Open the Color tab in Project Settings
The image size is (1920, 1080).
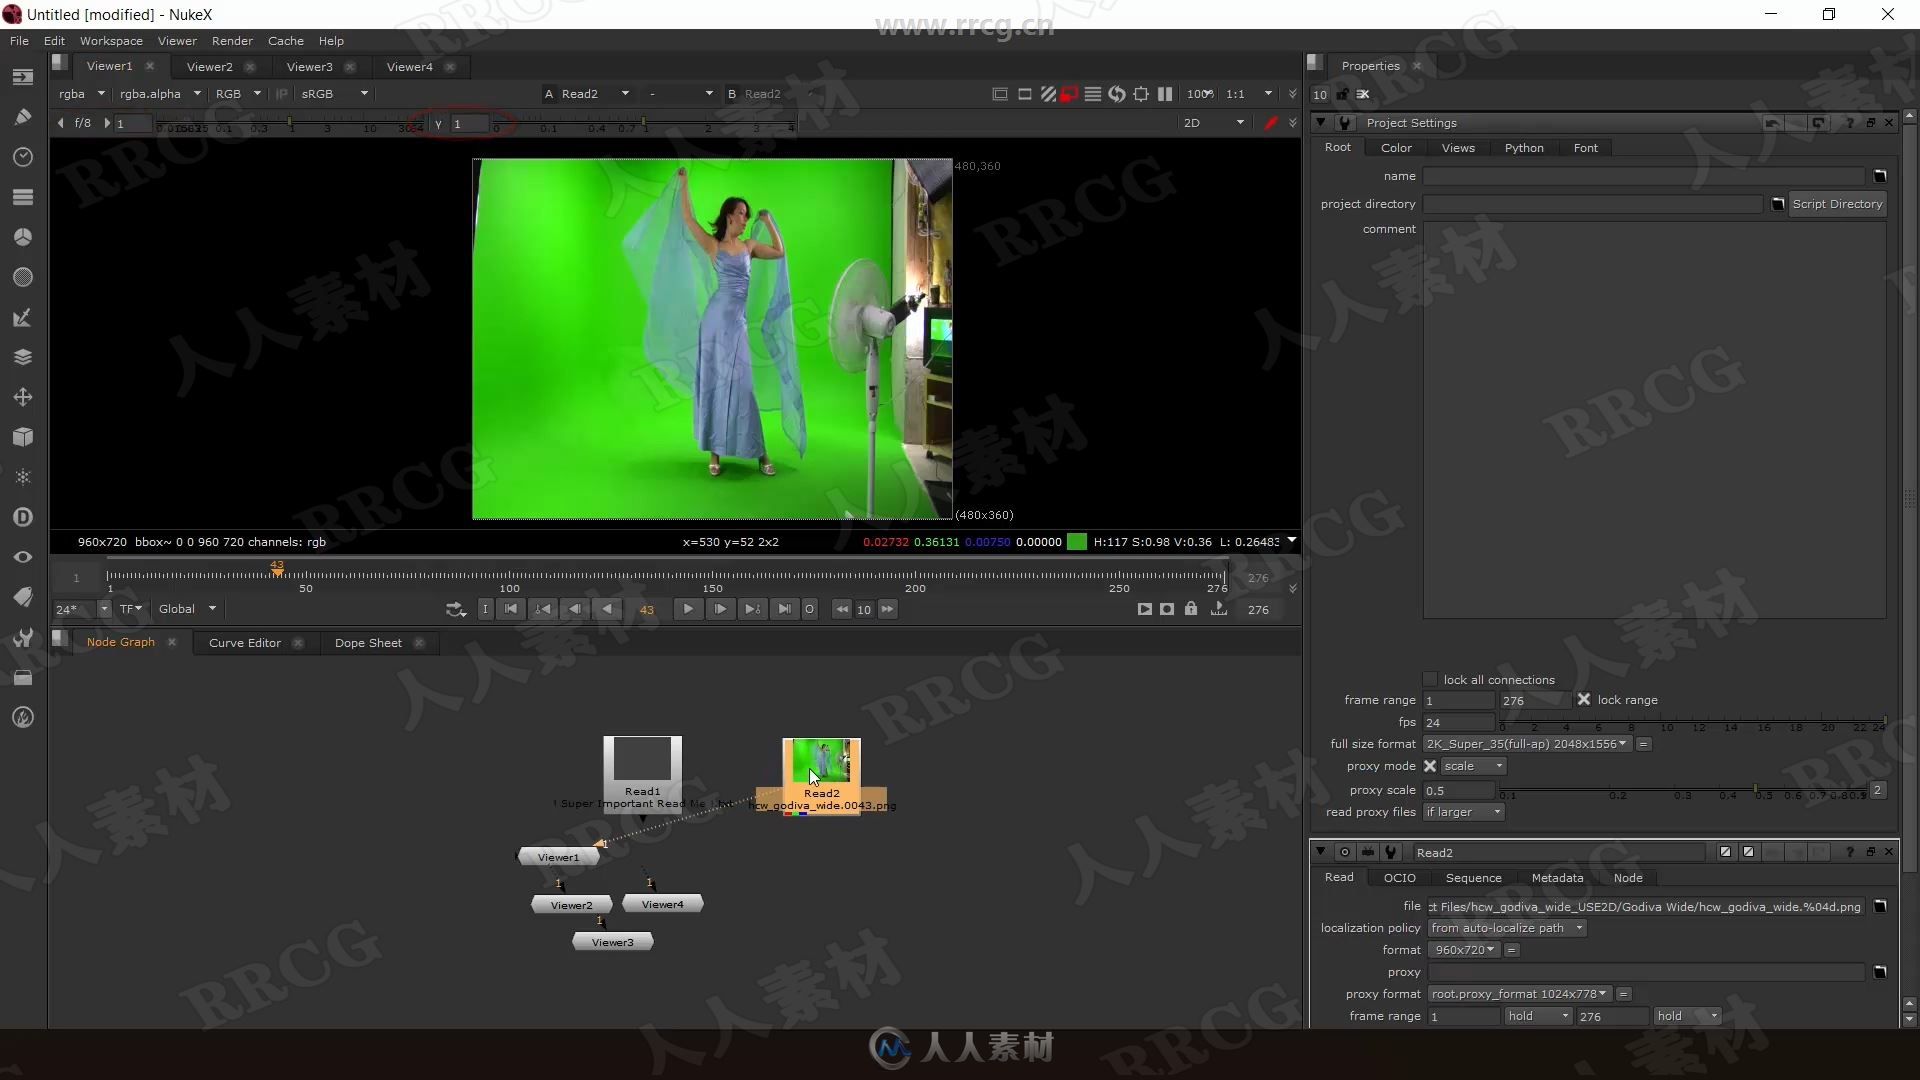1396,148
